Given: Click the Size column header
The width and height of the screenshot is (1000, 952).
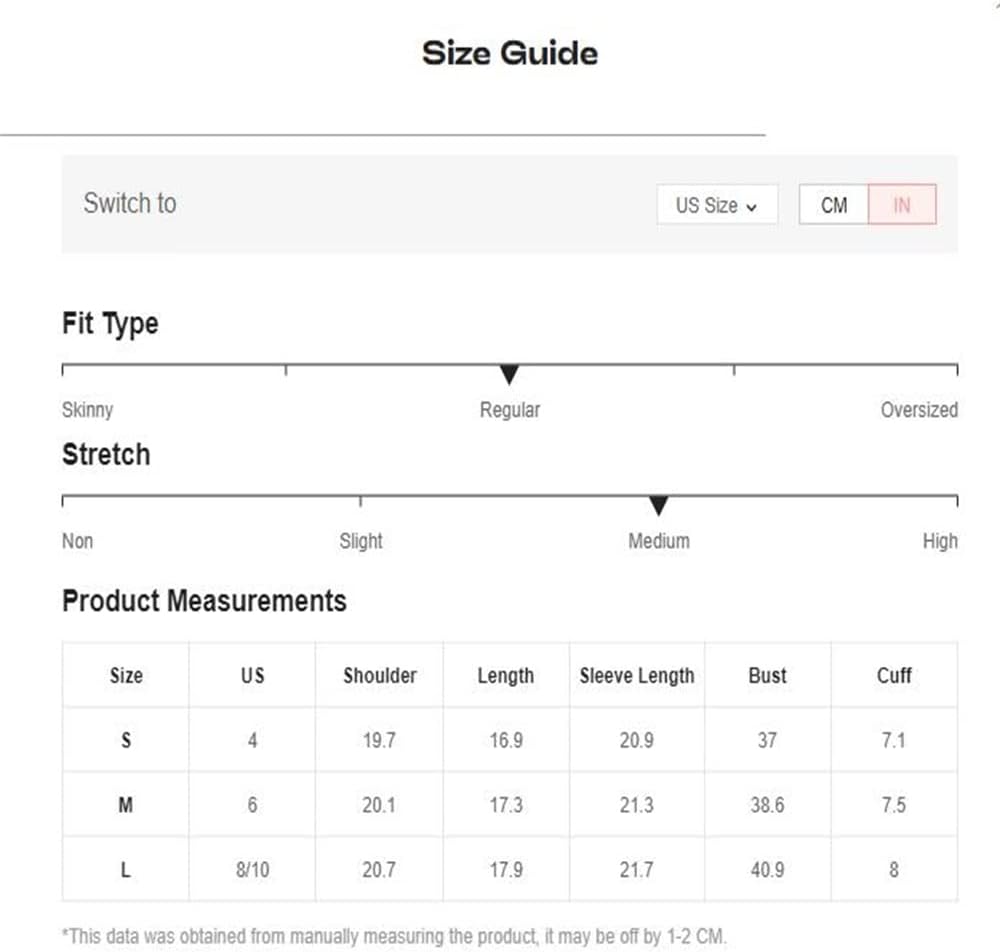Looking at the screenshot, I should point(126,675).
